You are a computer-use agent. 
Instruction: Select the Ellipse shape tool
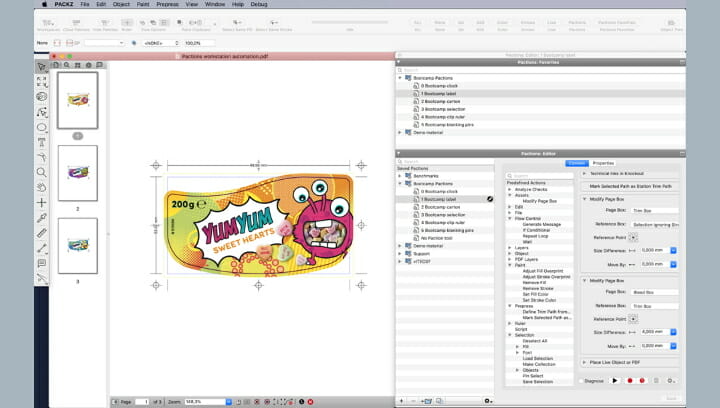pos(42,127)
